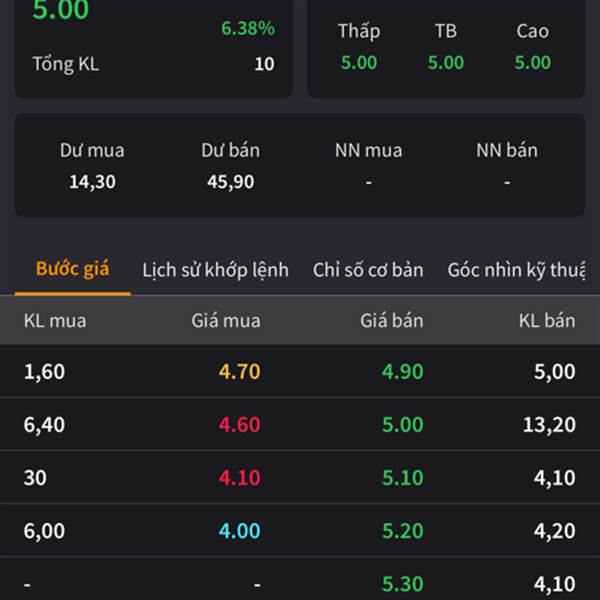Choose the 5.10 sell price
The image size is (600, 600).
click(x=402, y=478)
